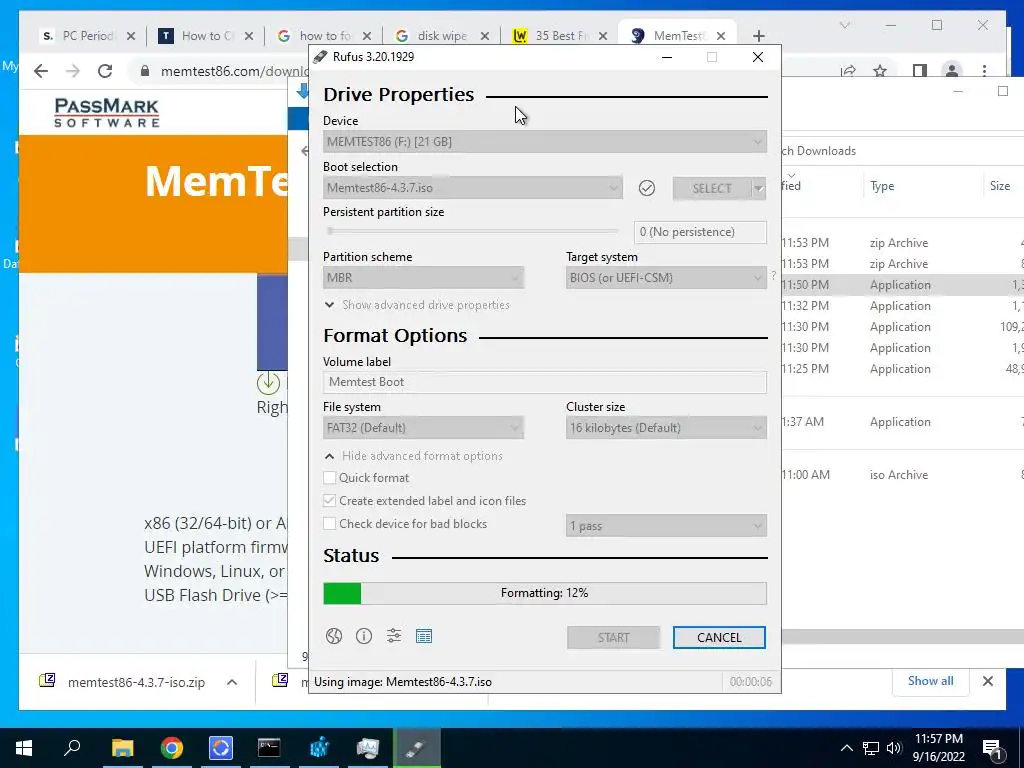
Task: Open Partition scheme MBR dropdown
Action: click(x=423, y=278)
